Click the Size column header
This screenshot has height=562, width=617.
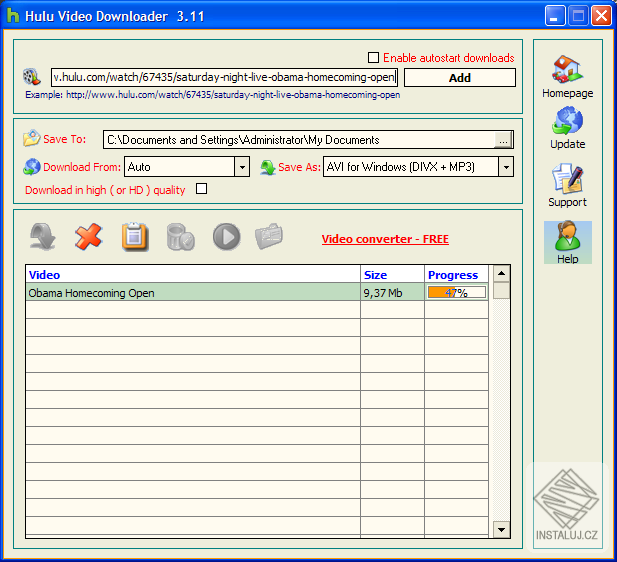pos(392,274)
